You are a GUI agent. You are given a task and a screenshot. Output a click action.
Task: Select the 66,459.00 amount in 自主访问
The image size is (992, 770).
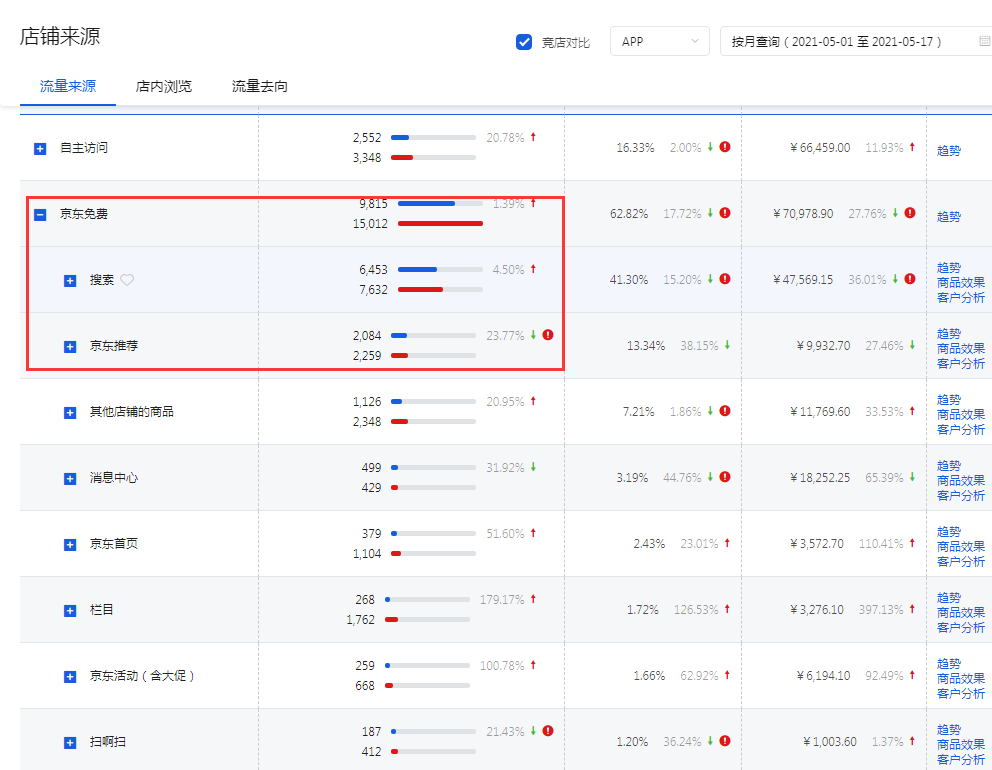point(820,147)
